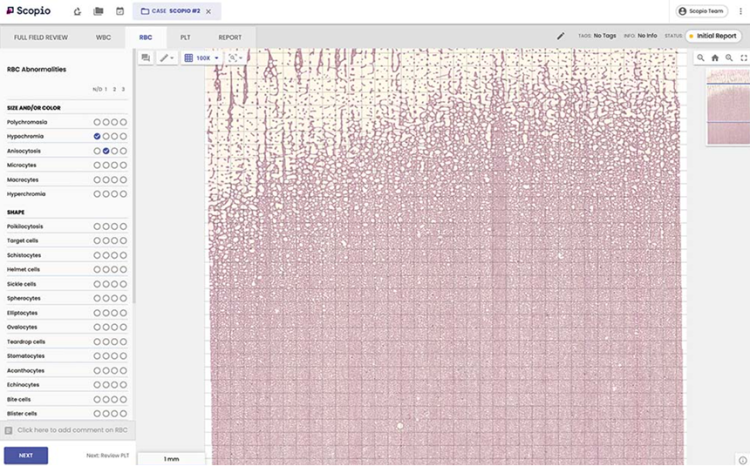
Task: Click the region-select icon in viewer toolbar
Action: (x=232, y=58)
